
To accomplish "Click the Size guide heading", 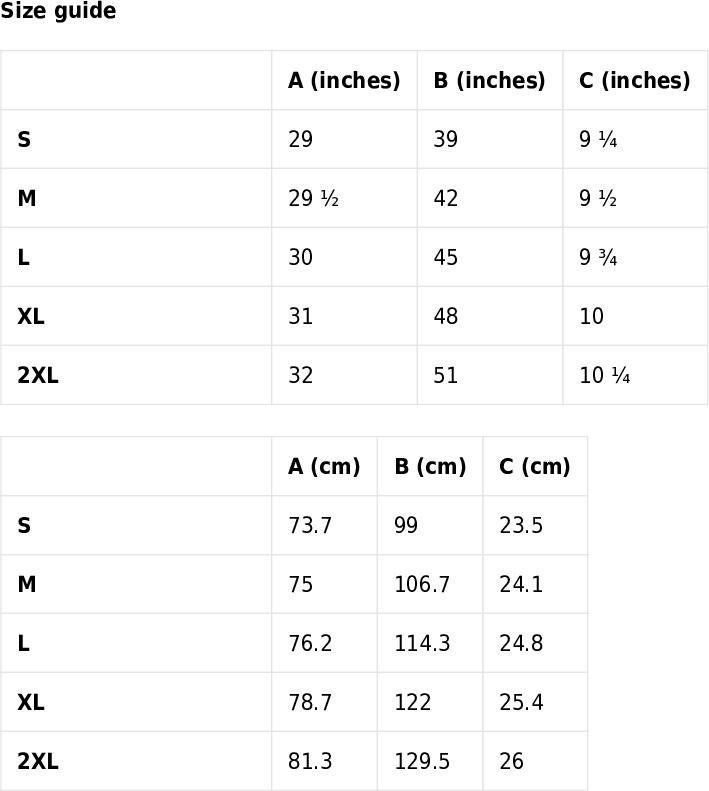I will point(58,11).
